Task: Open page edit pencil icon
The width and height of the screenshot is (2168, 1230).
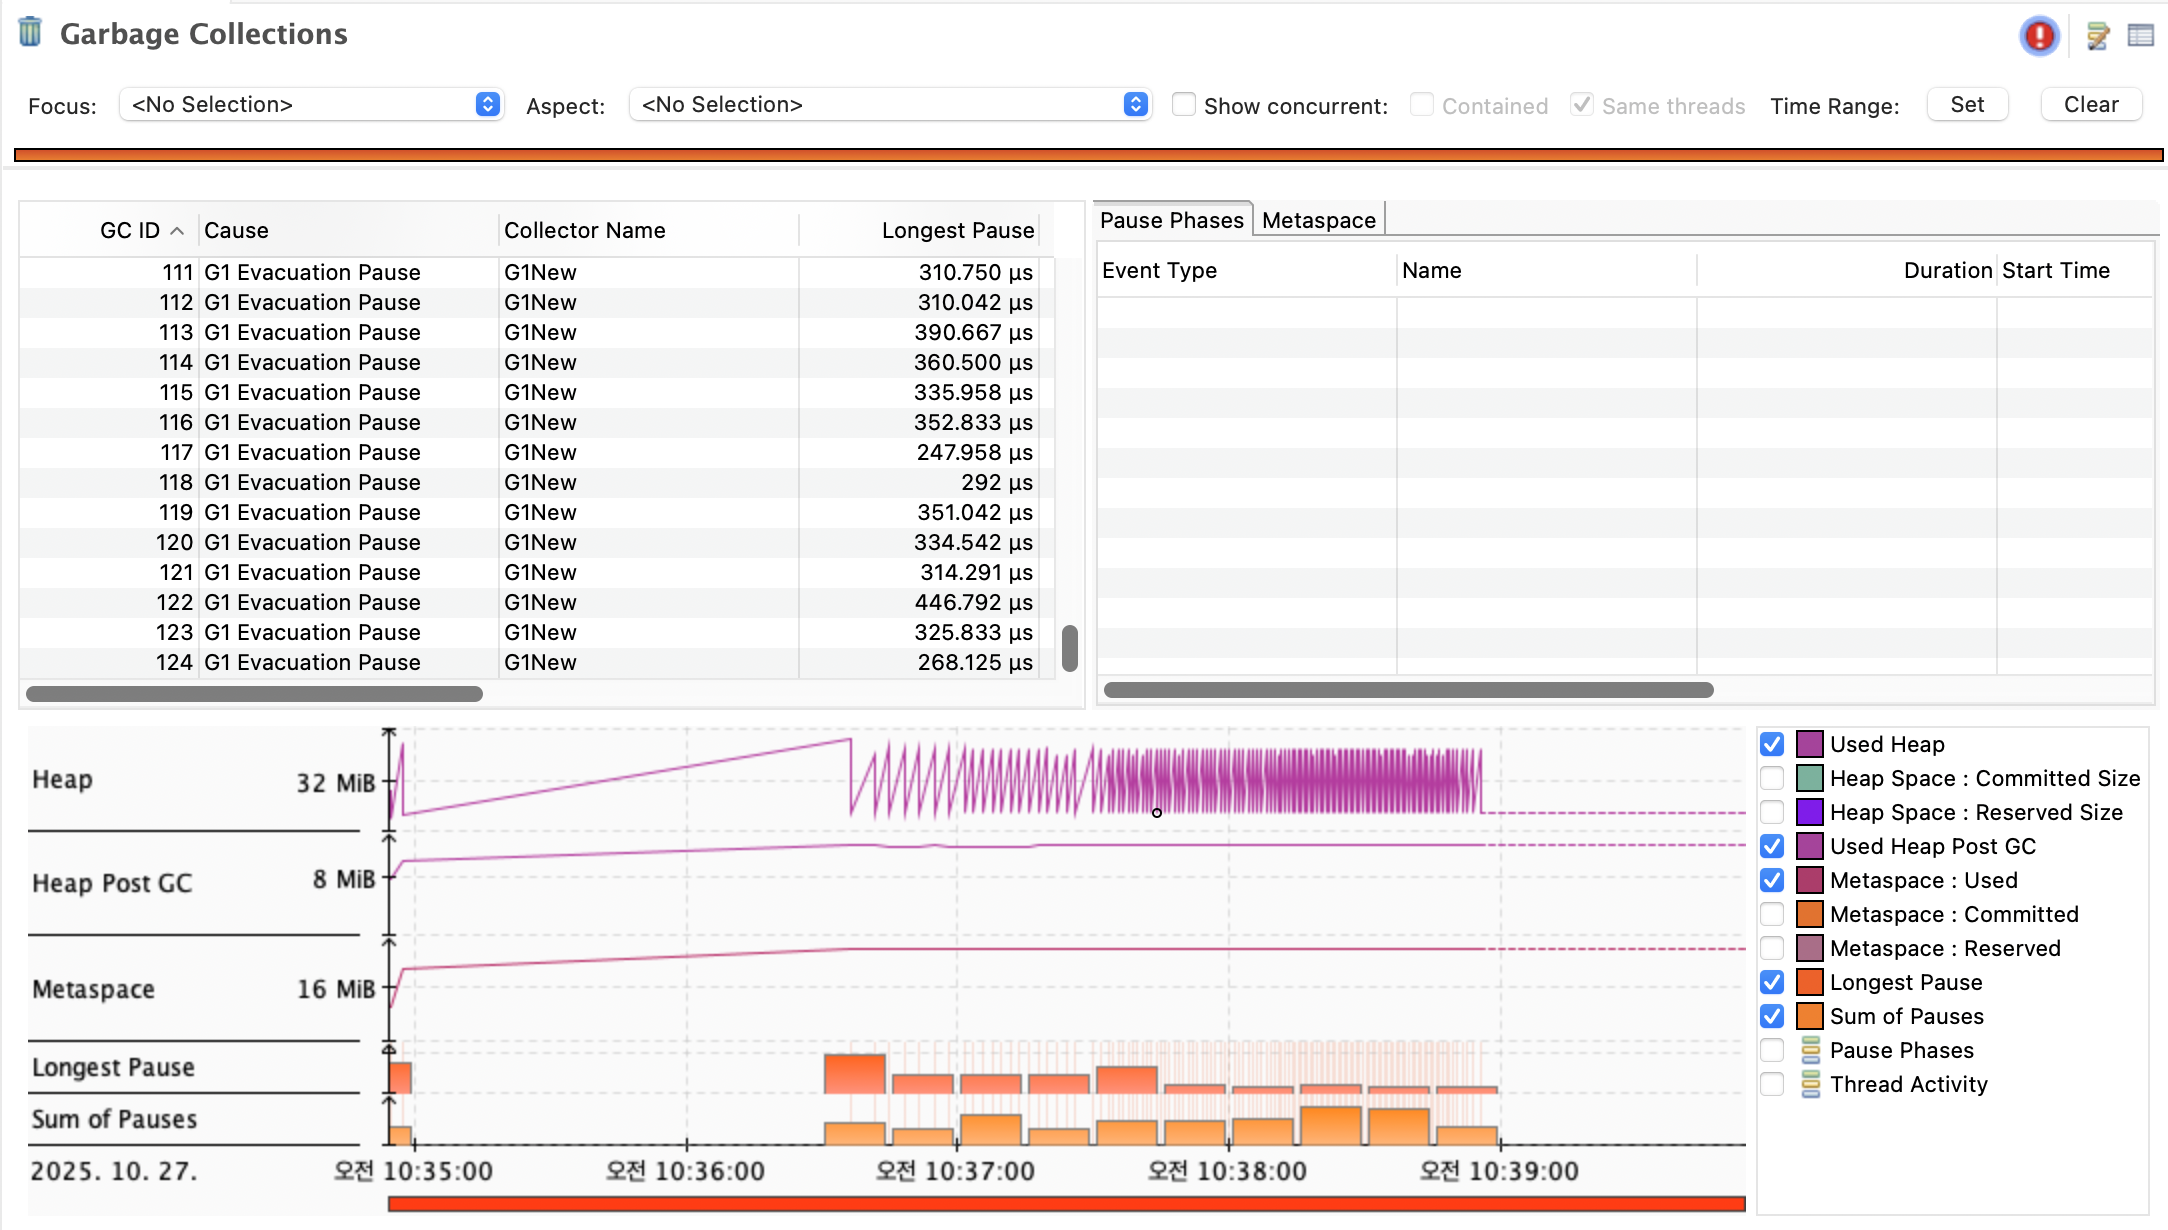Action: [x=2097, y=36]
